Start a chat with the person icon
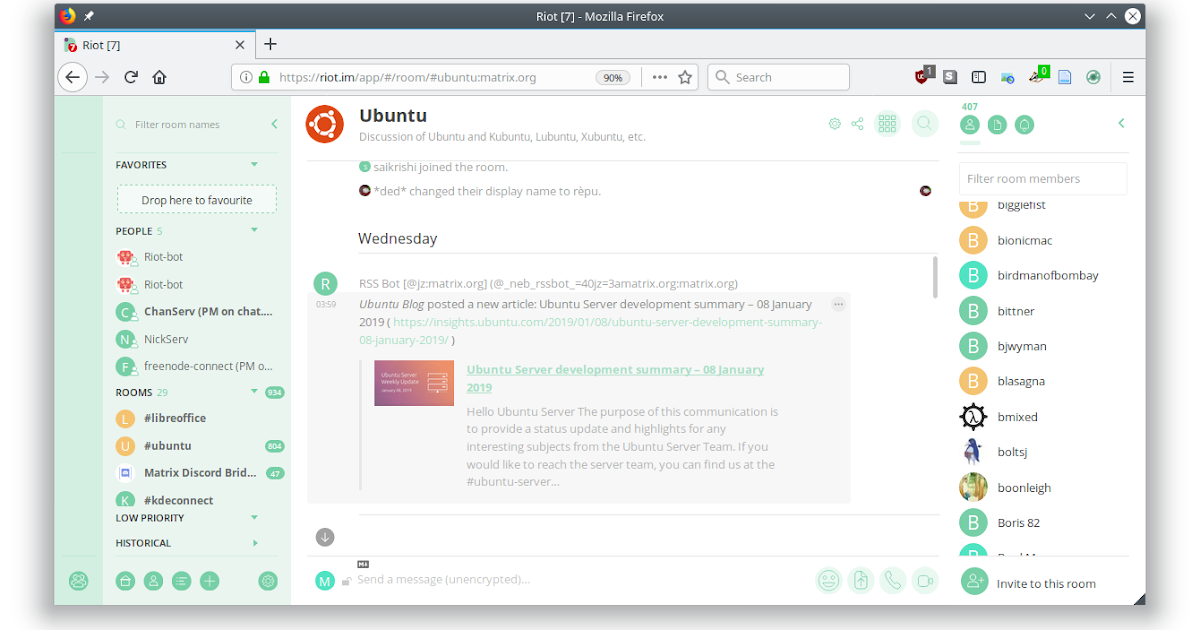This screenshot has height=630, width=1200. coord(153,580)
